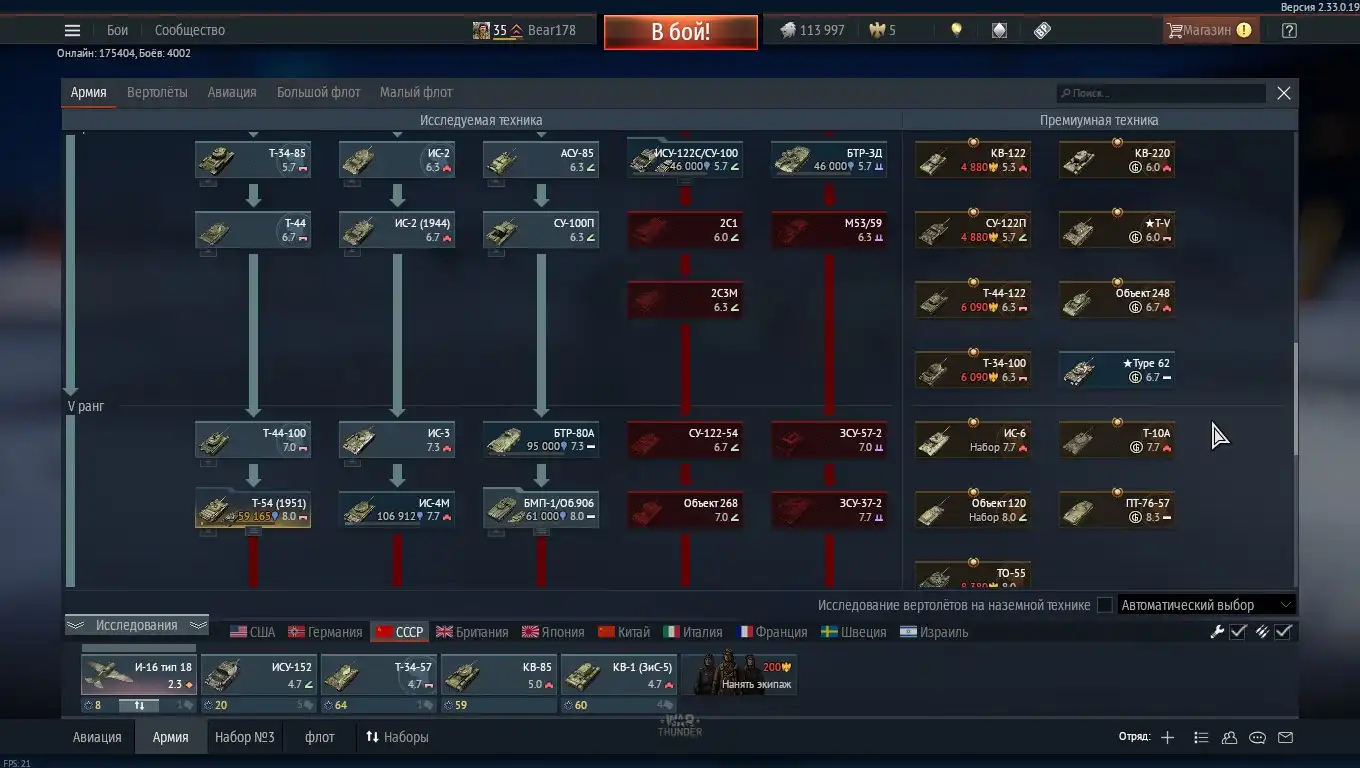This screenshot has height=768, width=1360.
Task: Click the golden eagles currency icon
Action: click(x=877, y=30)
